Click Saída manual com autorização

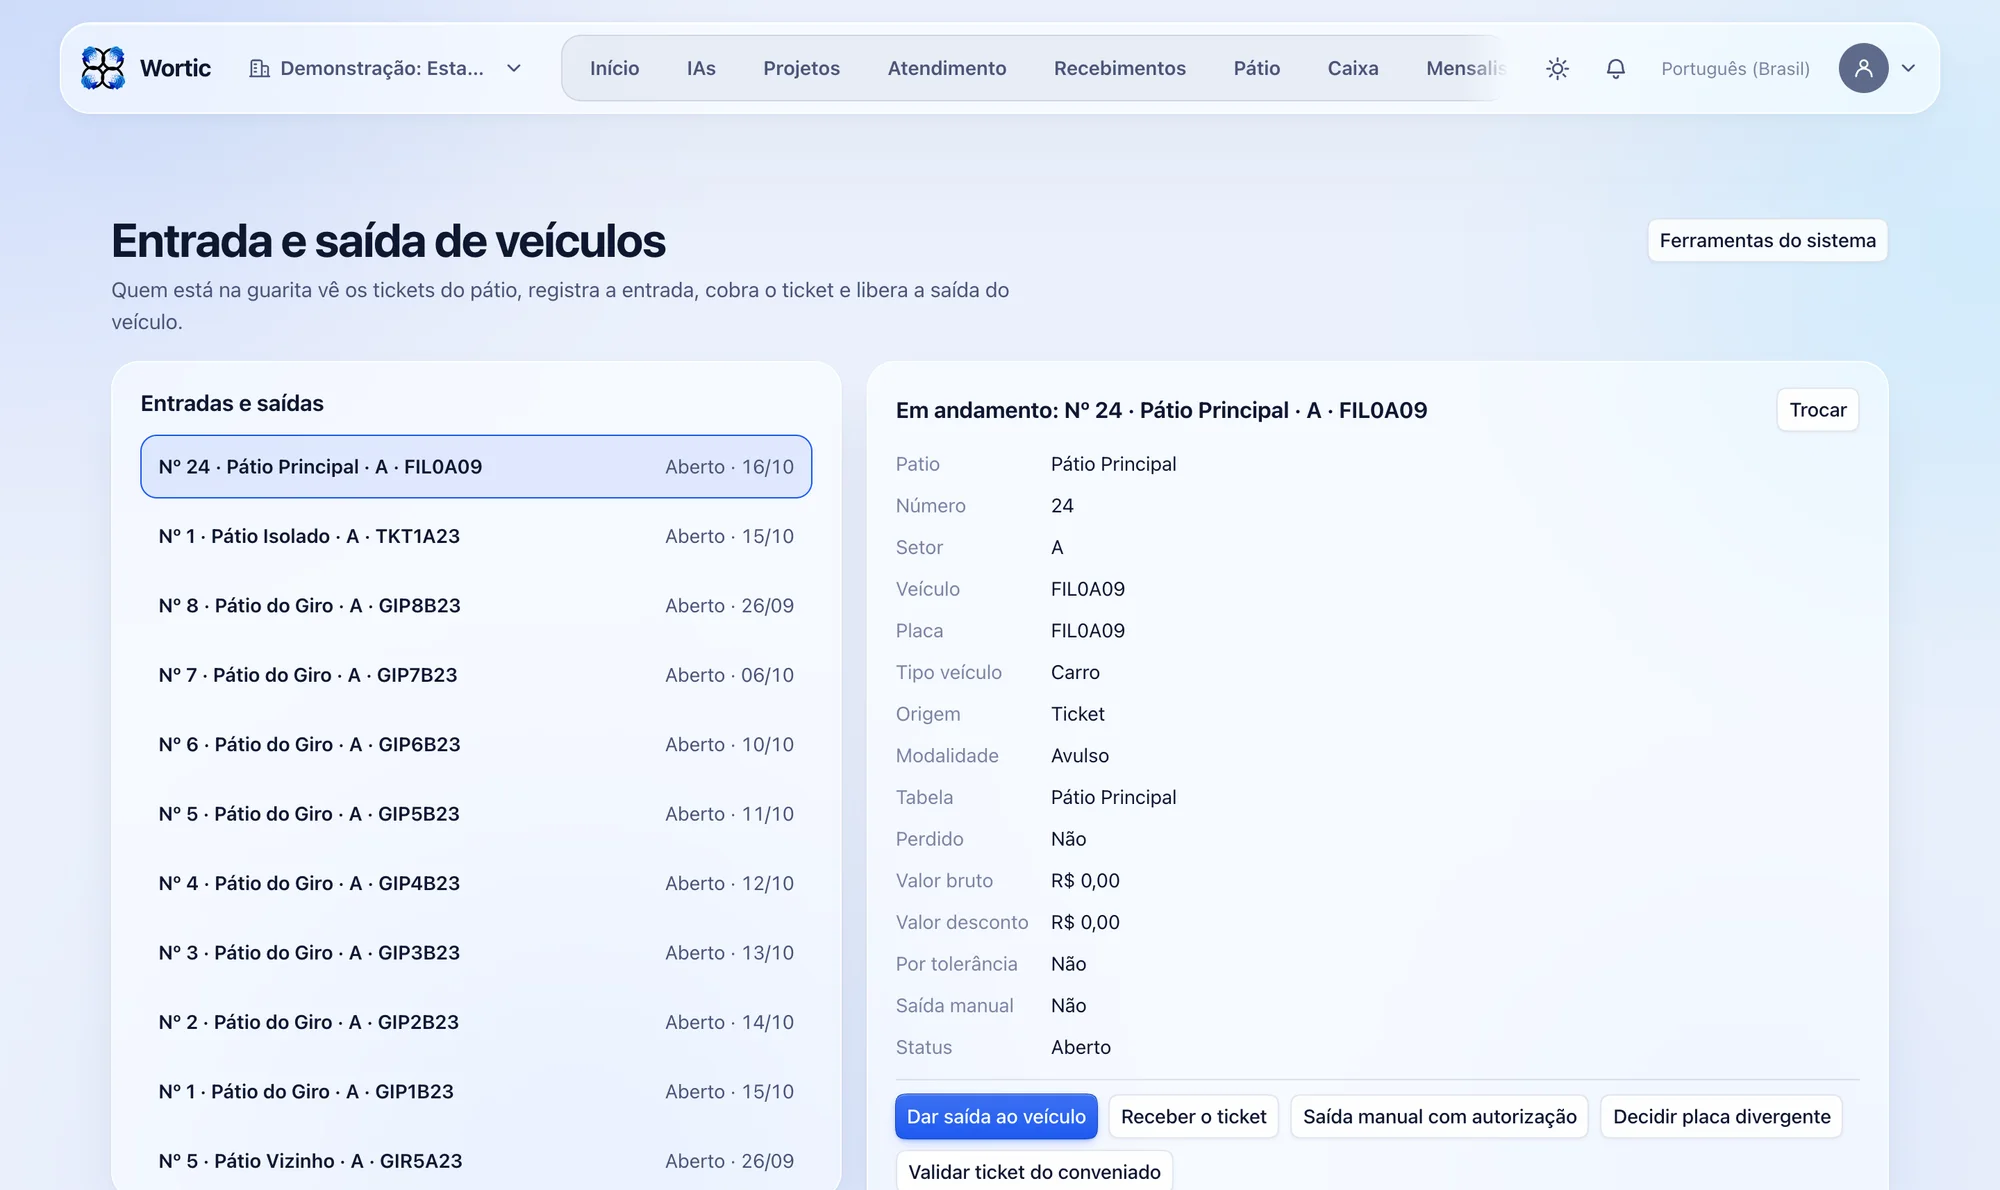[x=1439, y=1116]
